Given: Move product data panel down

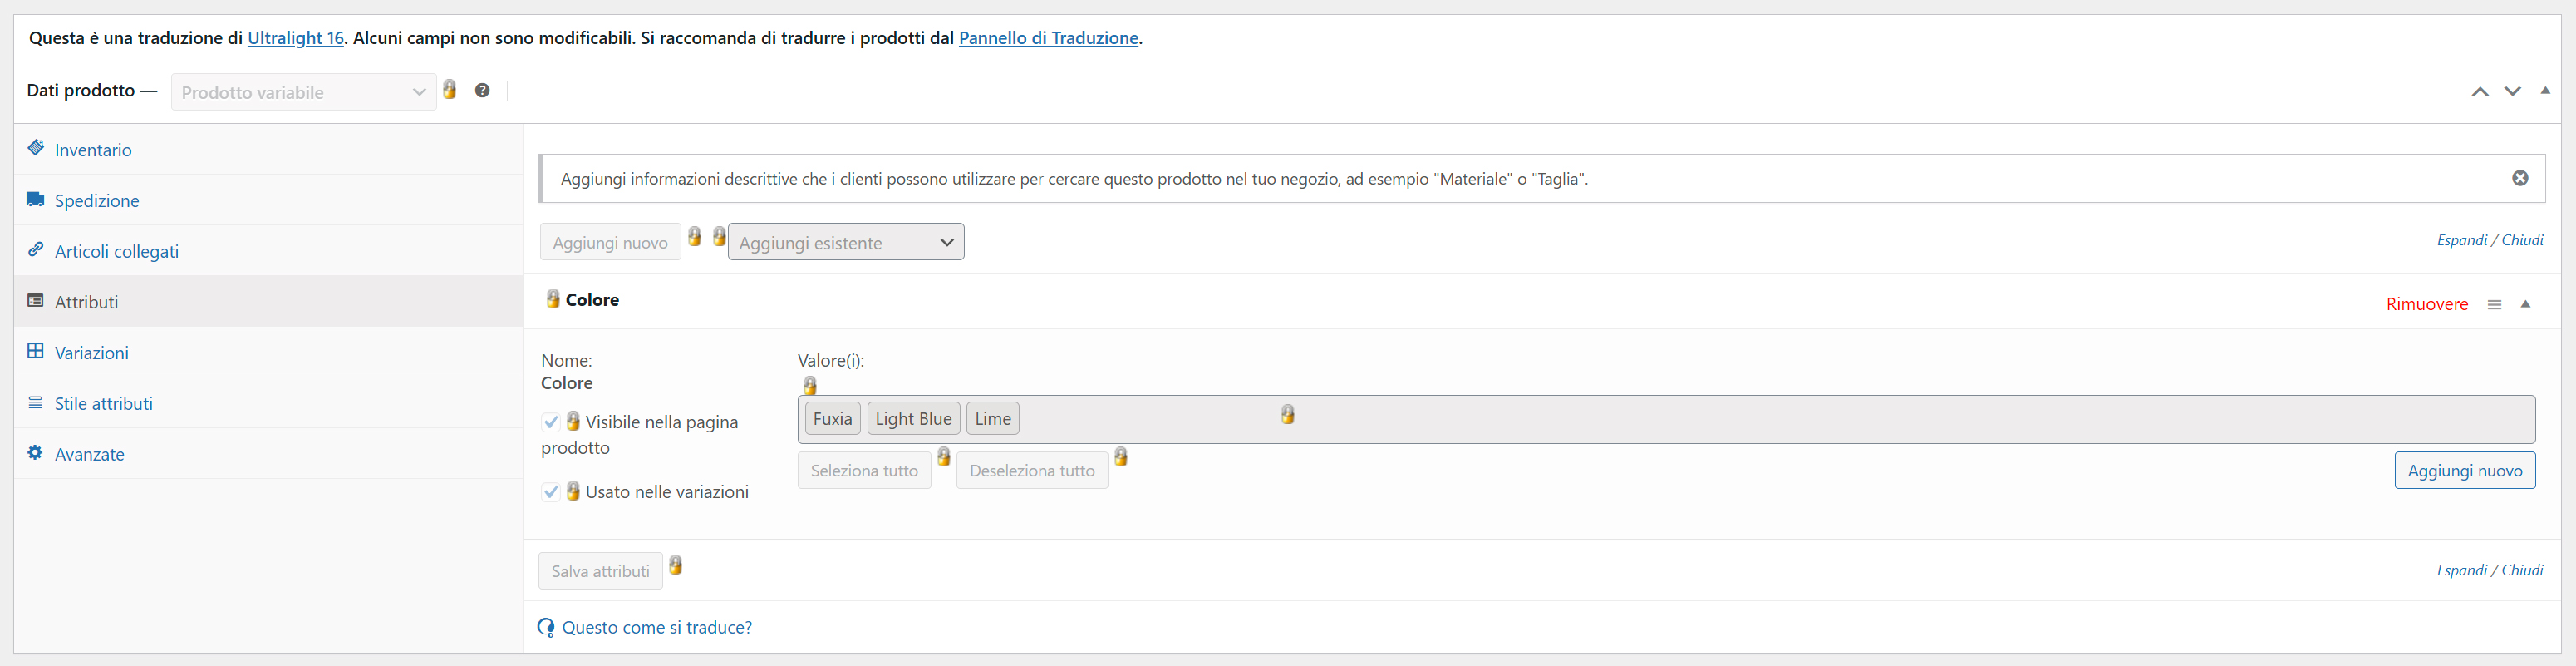Looking at the screenshot, I should pos(2512,92).
